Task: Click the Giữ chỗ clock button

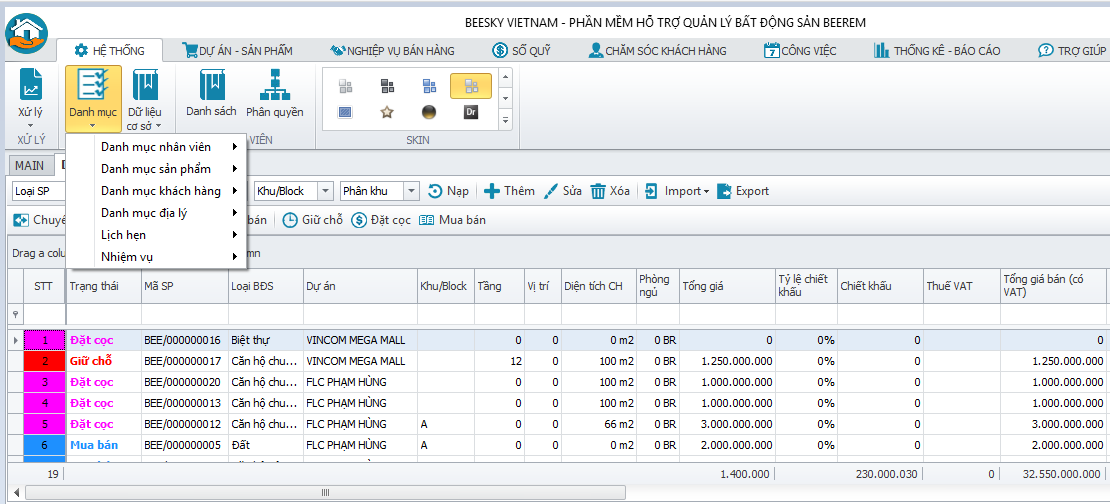Action: 312,220
